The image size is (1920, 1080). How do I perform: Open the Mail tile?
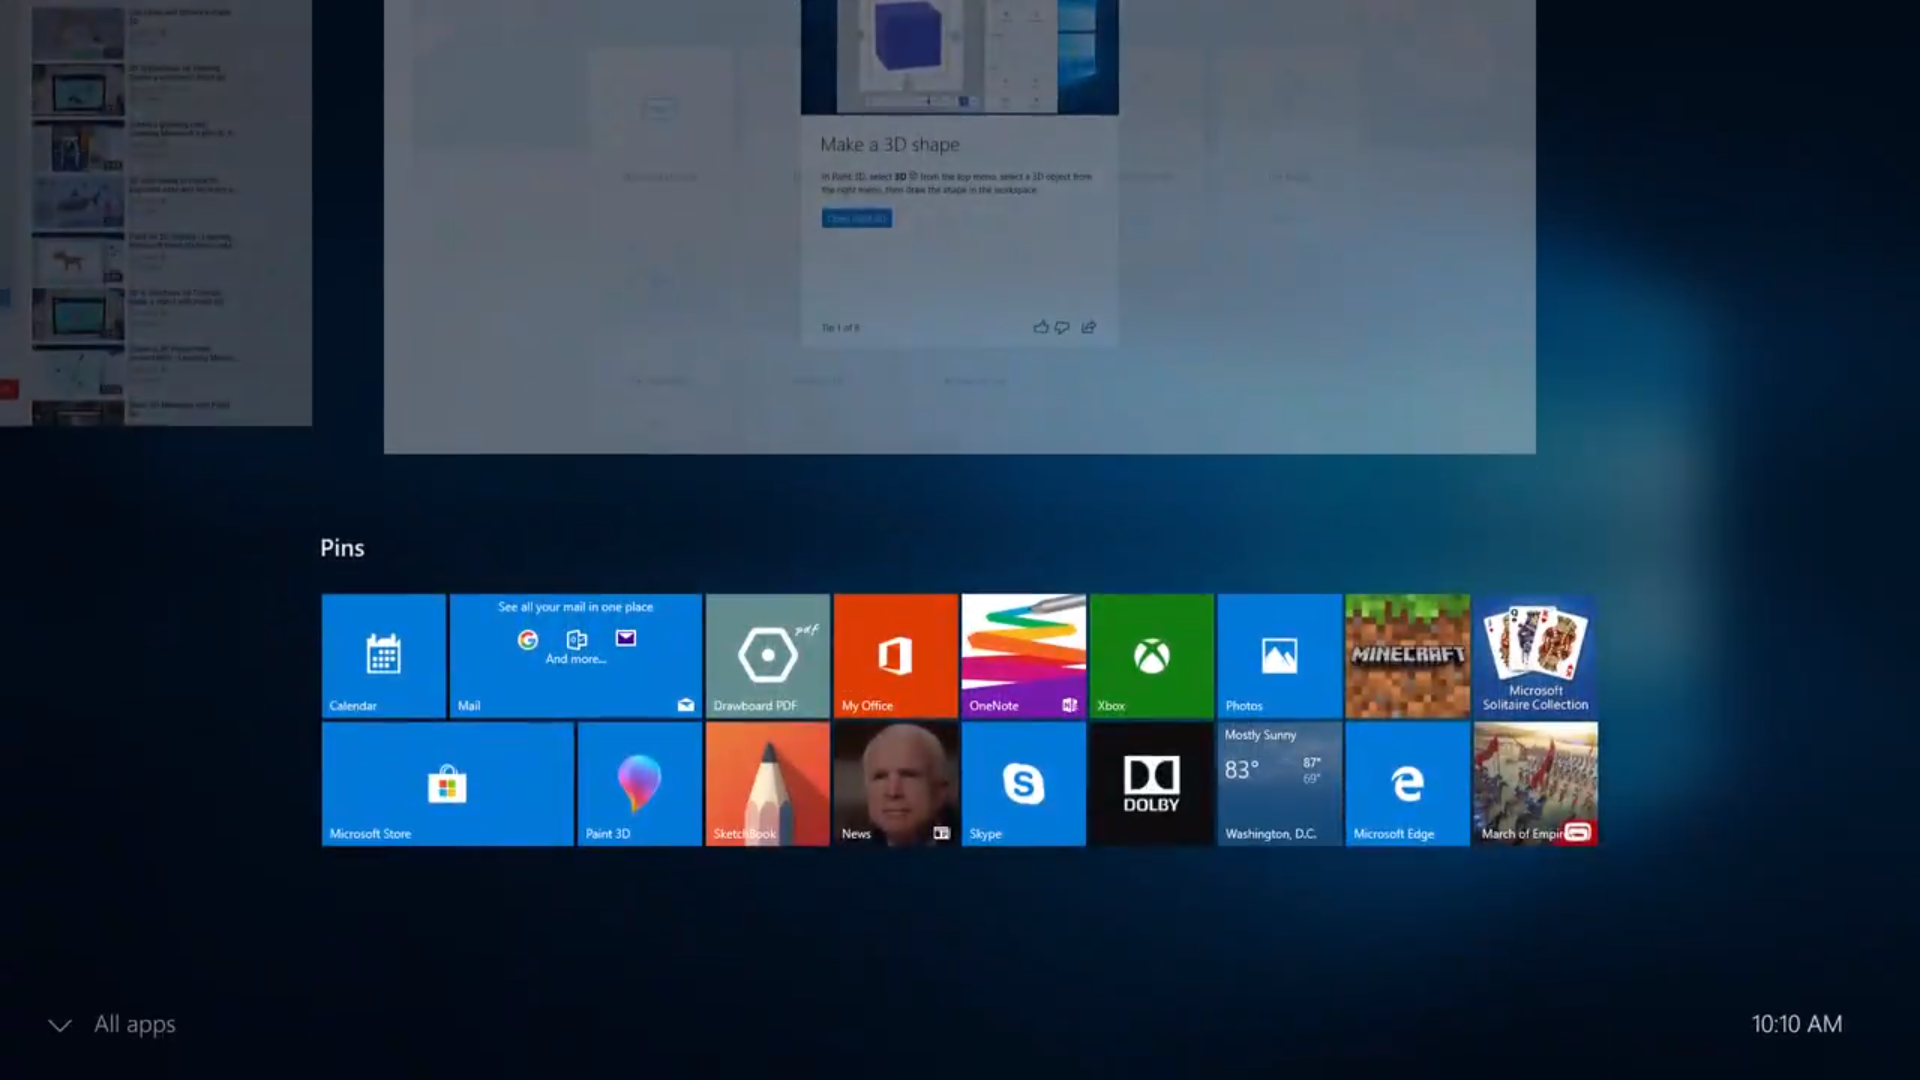(575, 656)
